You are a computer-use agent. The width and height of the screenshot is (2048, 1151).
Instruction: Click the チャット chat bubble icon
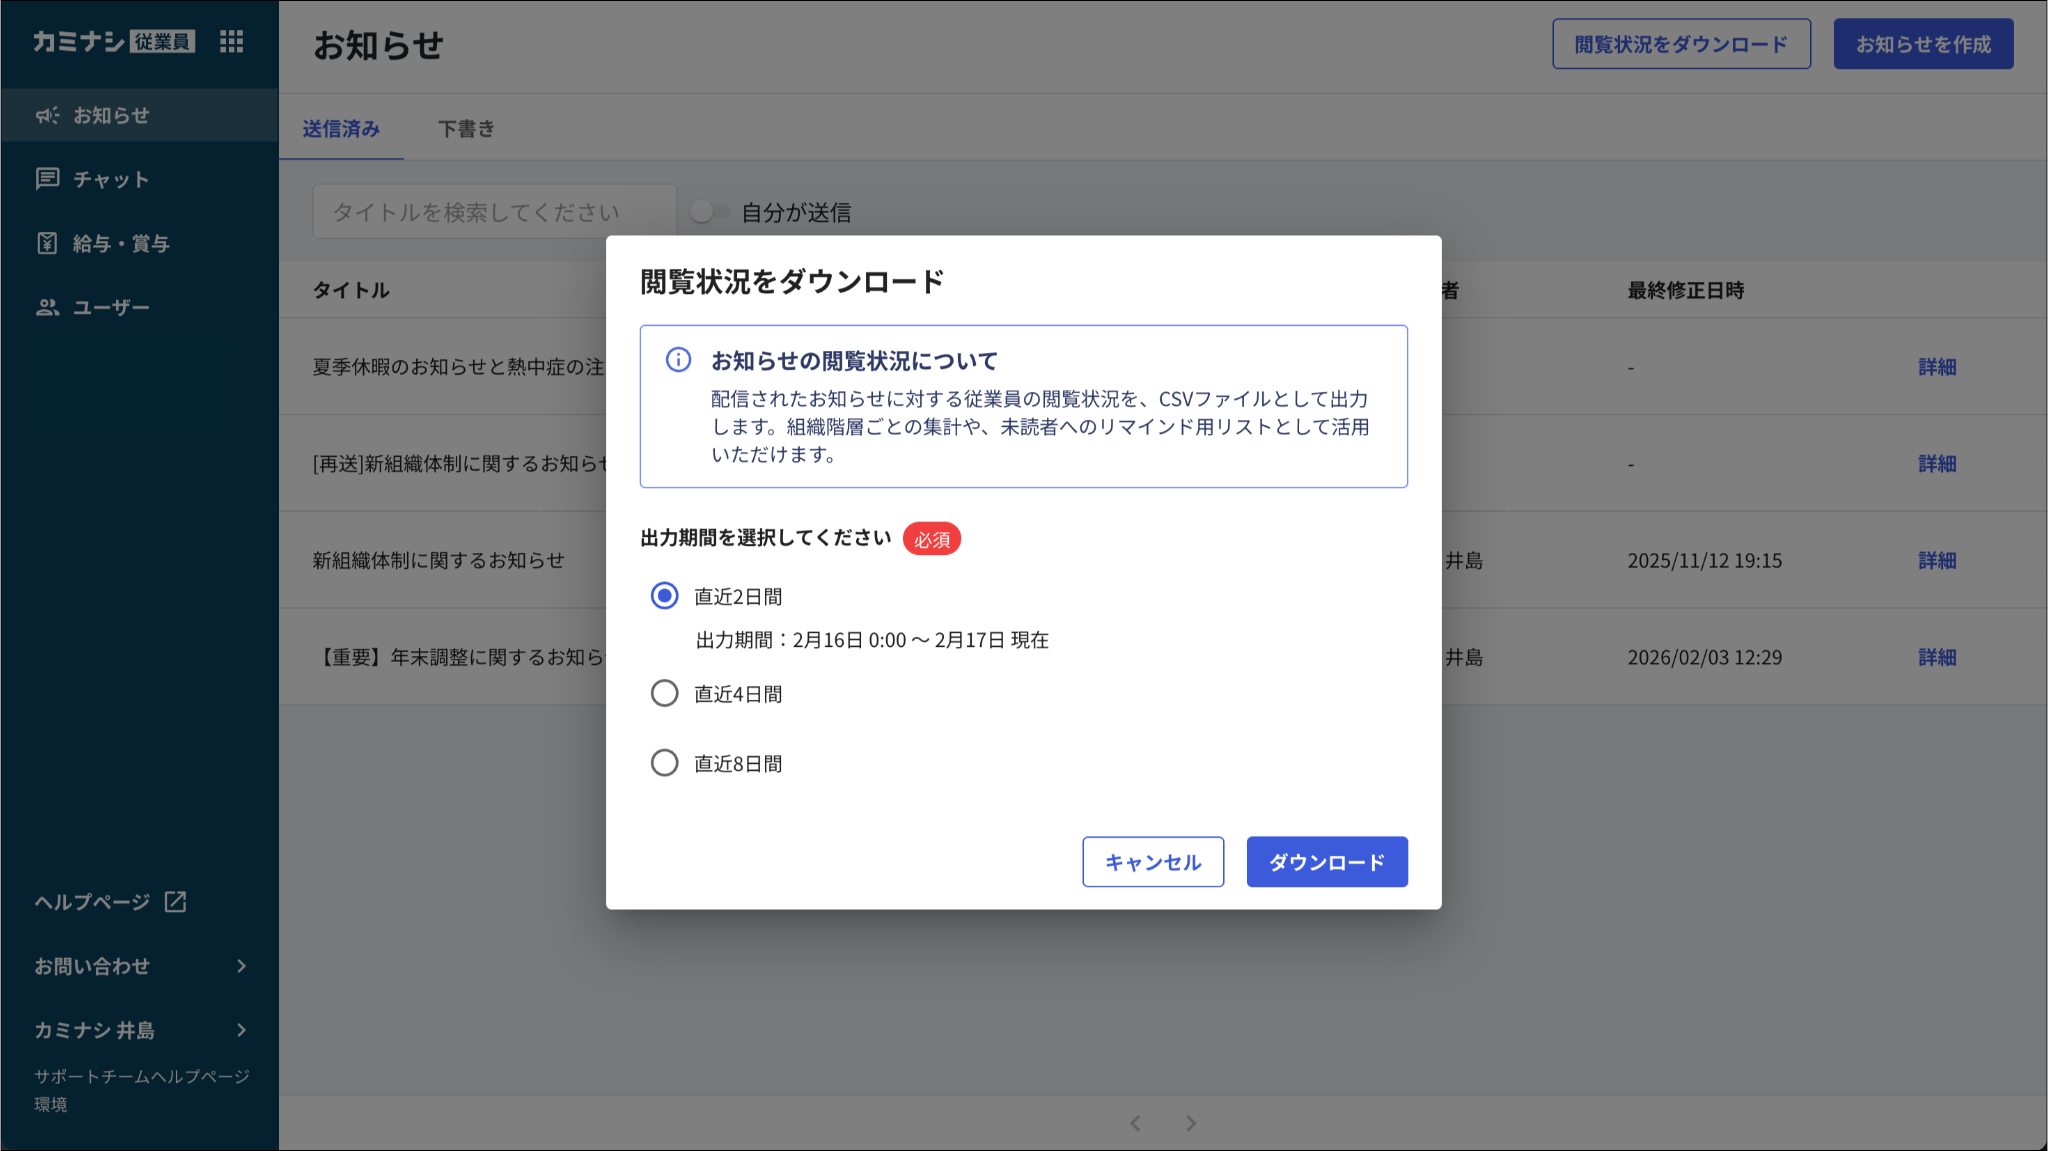(47, 179)
